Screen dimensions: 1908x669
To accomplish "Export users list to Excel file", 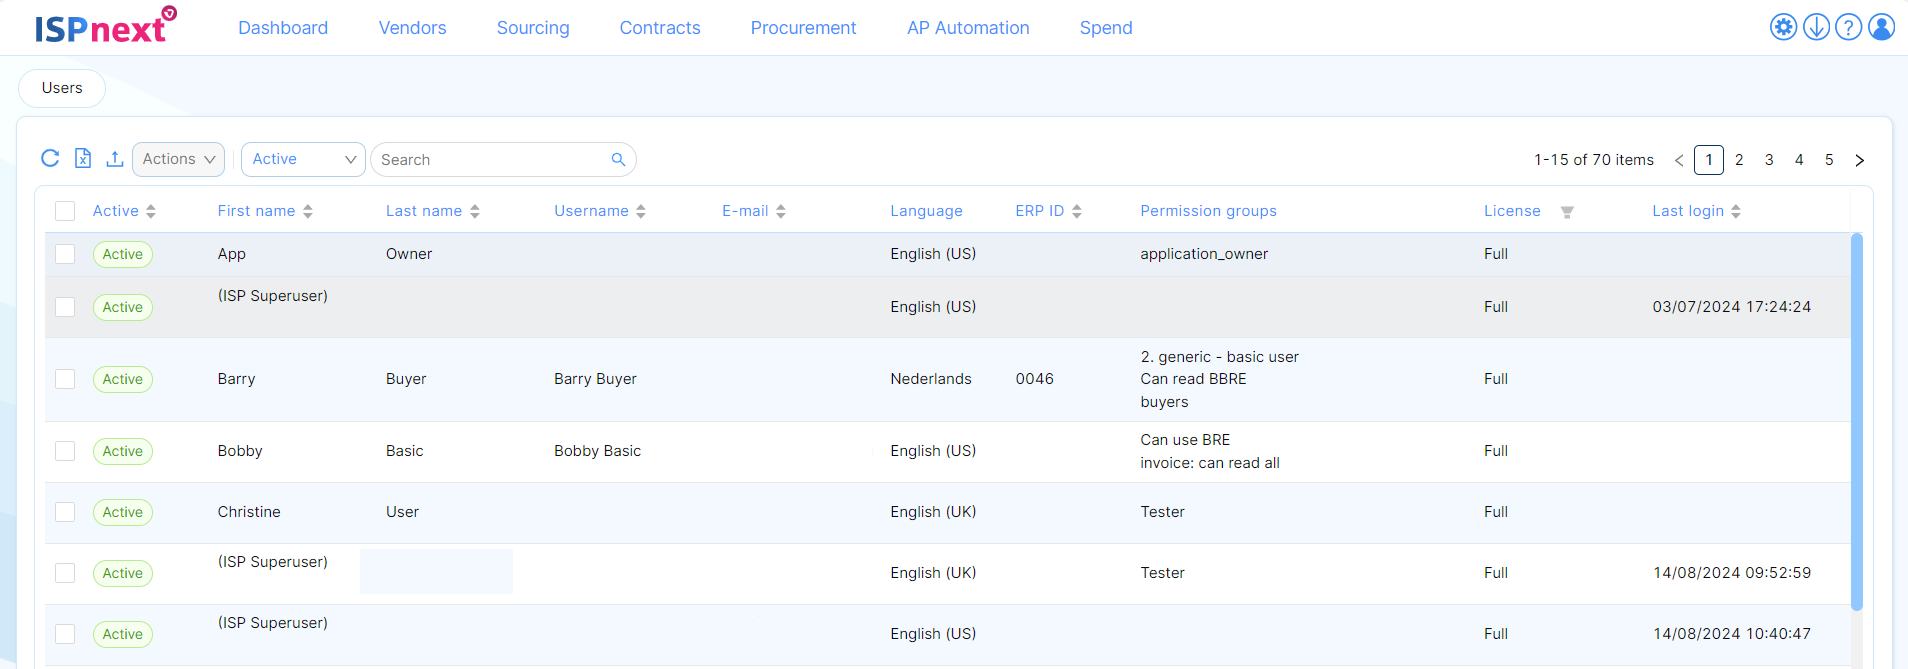I will coord(83,158).
